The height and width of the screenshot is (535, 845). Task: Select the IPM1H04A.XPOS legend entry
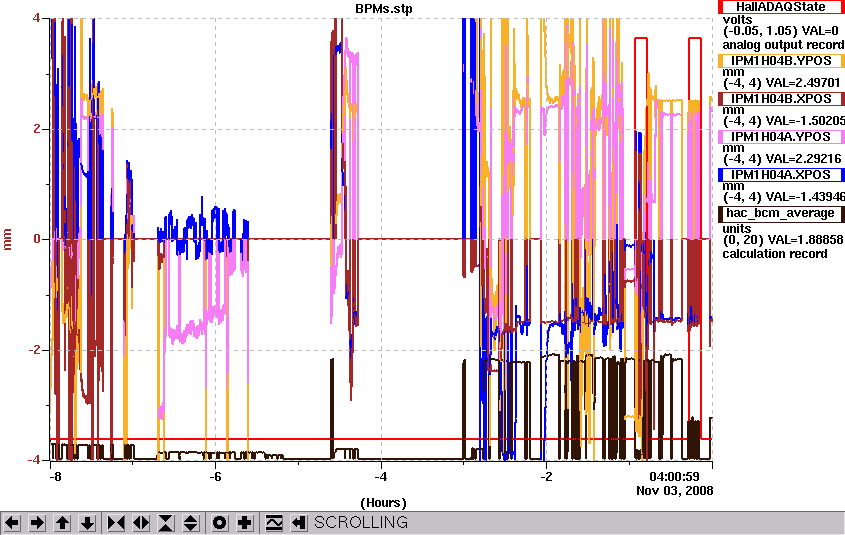coord(781,175)
